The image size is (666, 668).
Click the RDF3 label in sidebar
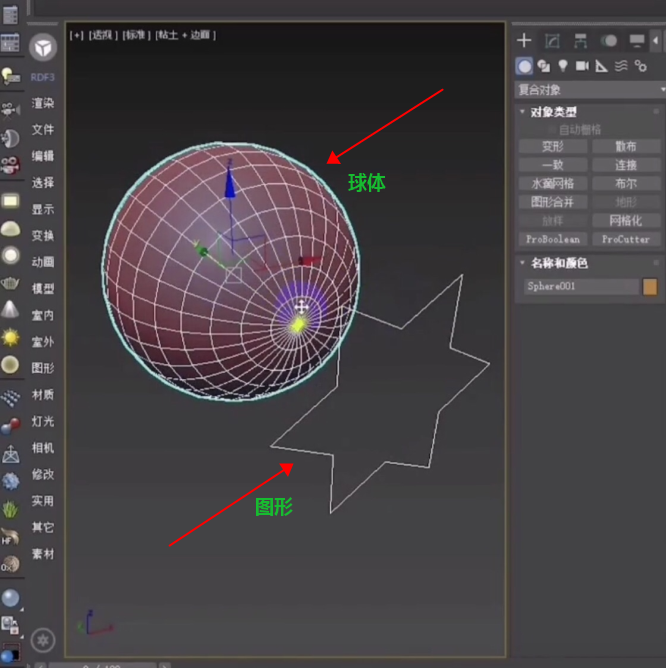click(x=43, y=77)
